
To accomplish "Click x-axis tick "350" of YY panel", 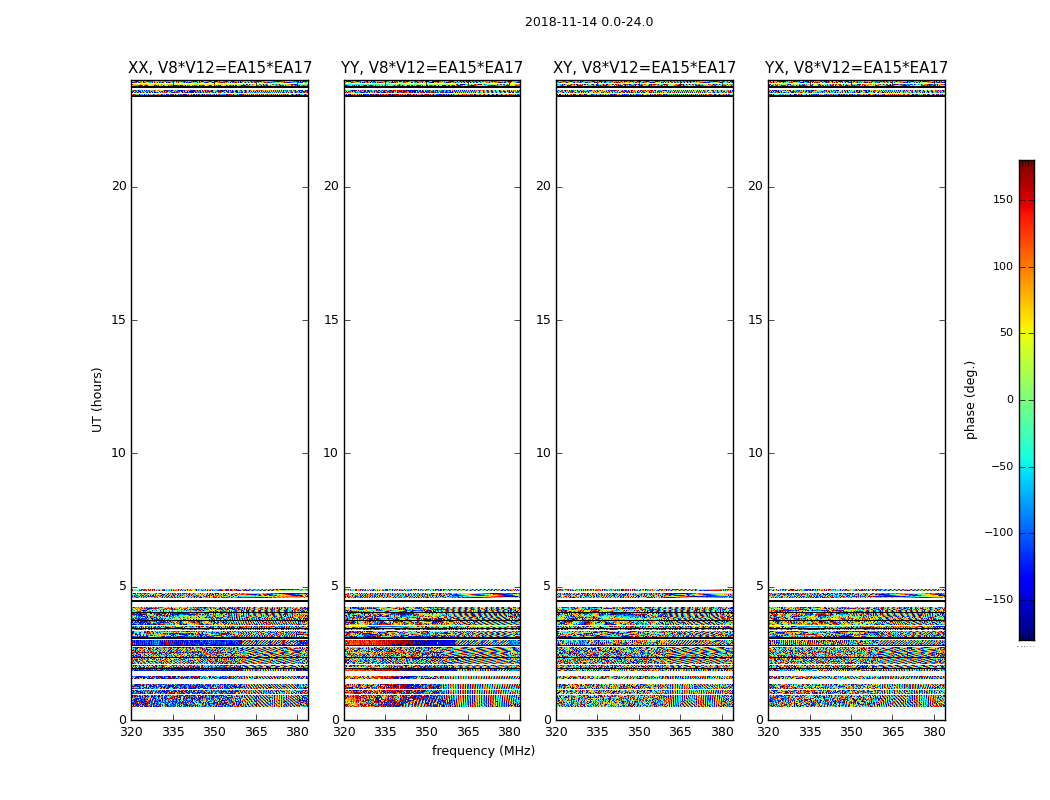I will (x=427, y=732).
